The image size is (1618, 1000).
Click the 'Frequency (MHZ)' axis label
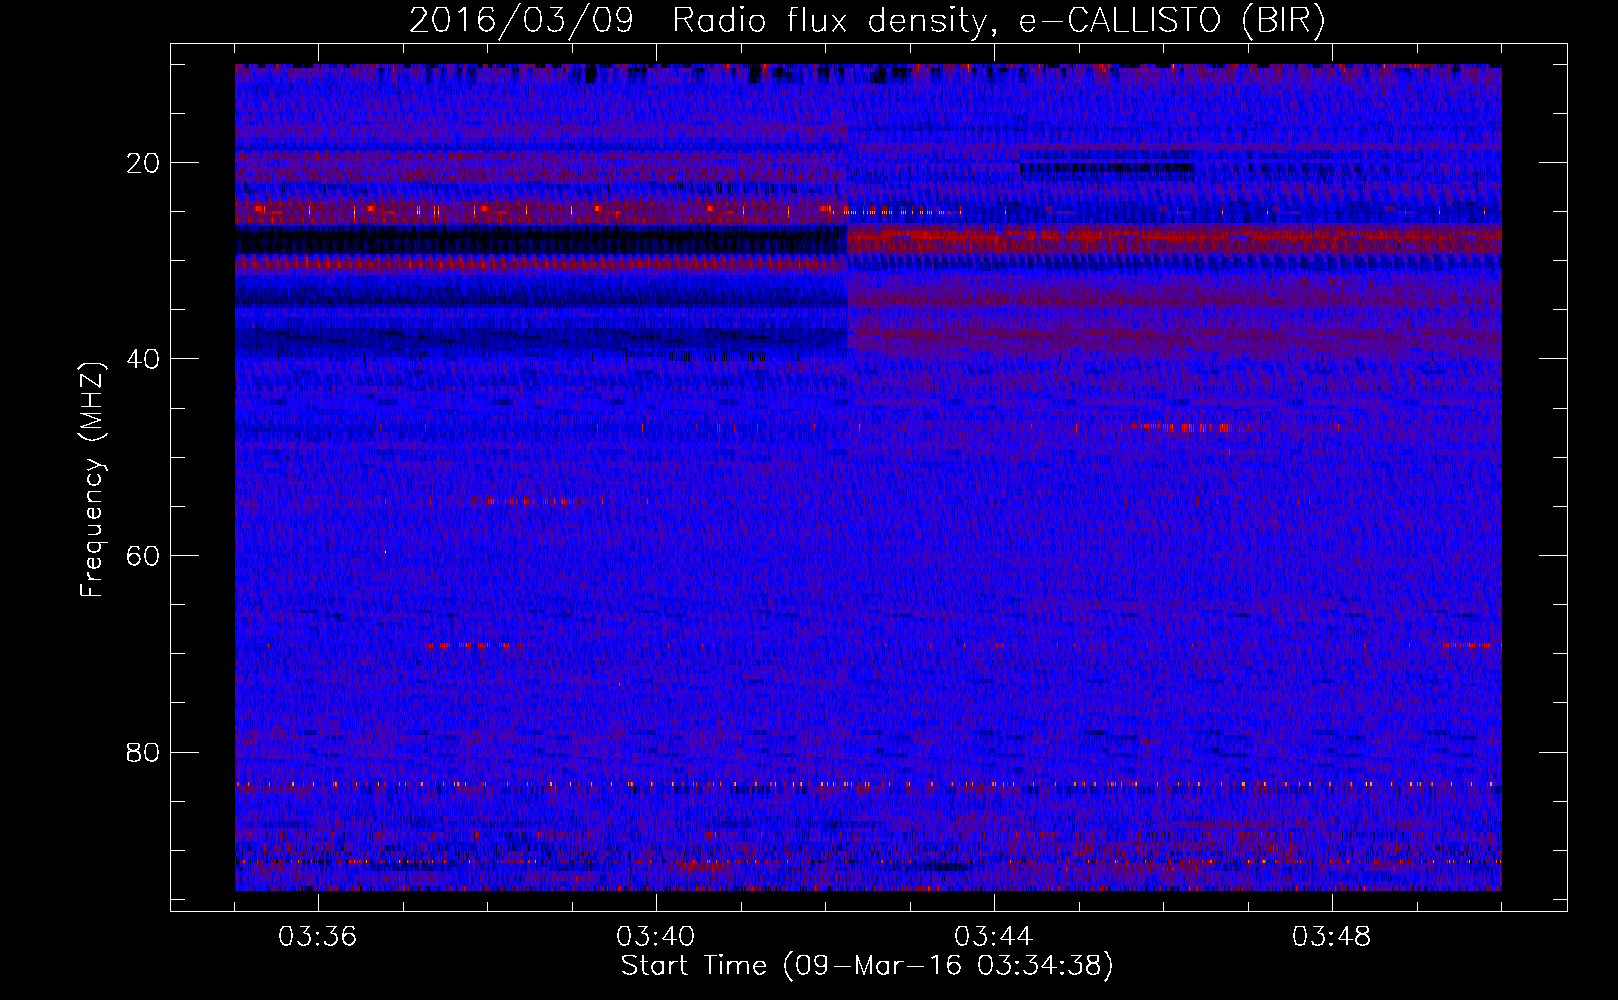tap(92, 480)
